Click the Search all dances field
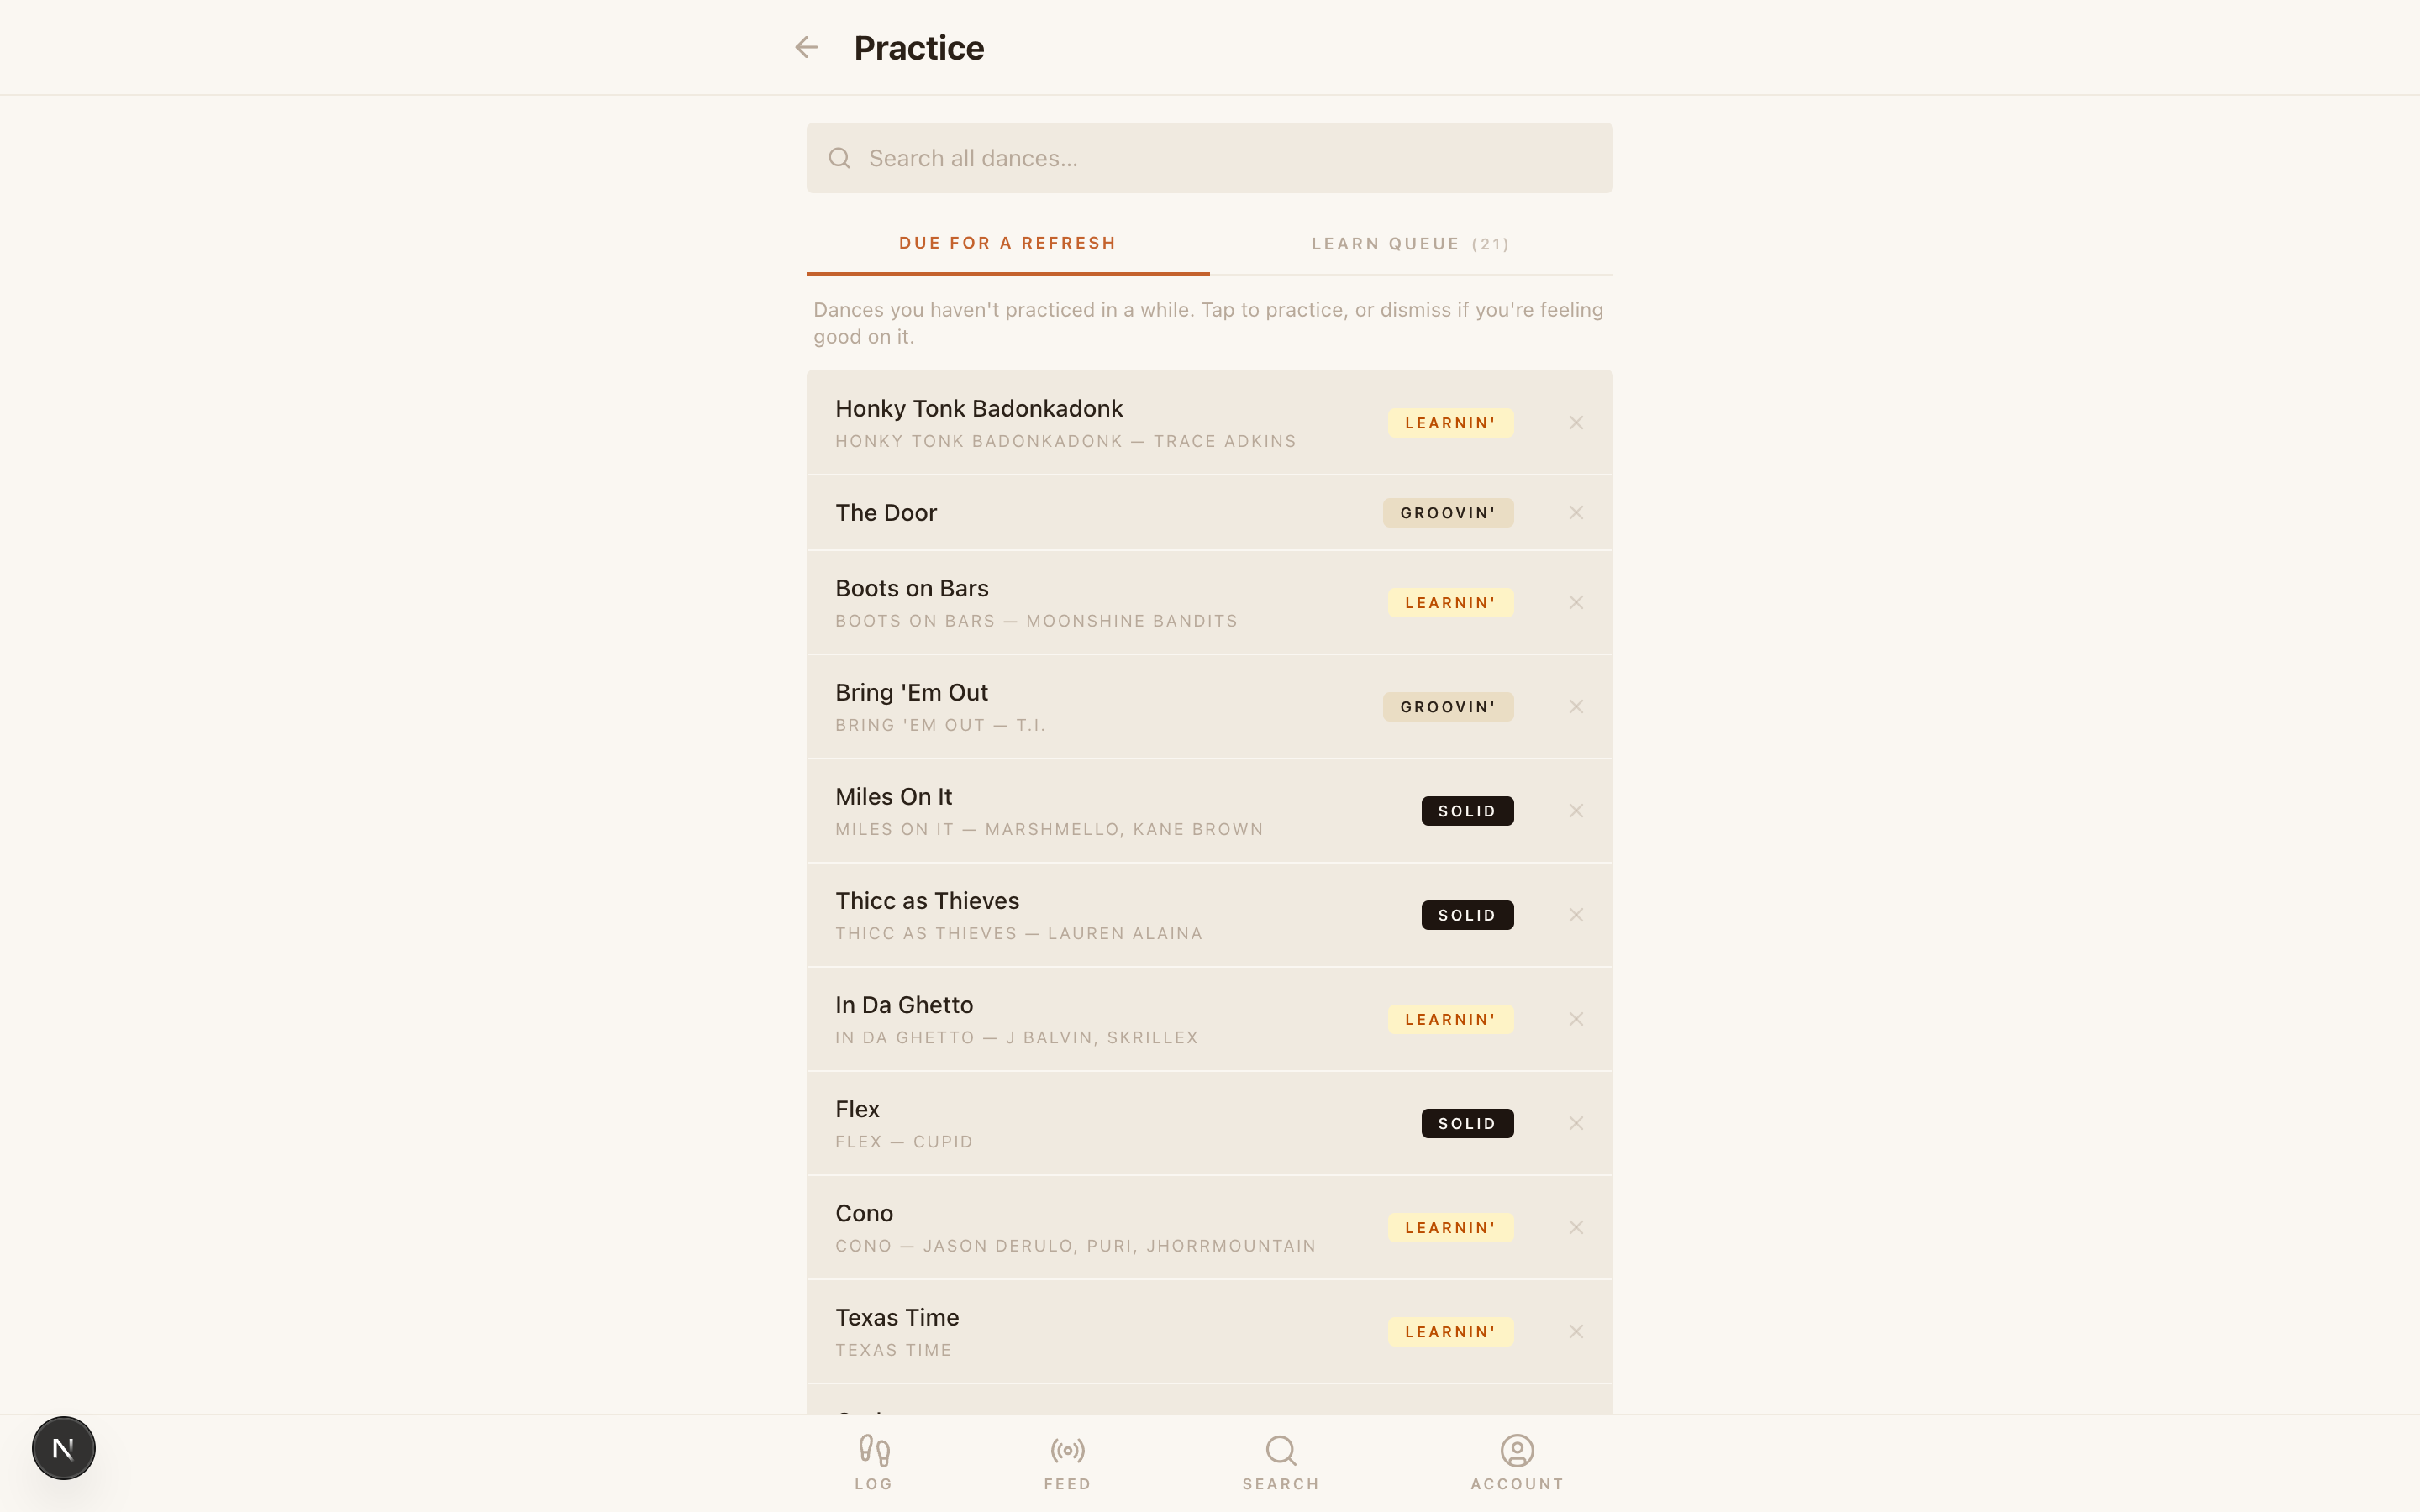Screen dimensions: 2420x1512 pyautogui.click(x=1209, y=158)
